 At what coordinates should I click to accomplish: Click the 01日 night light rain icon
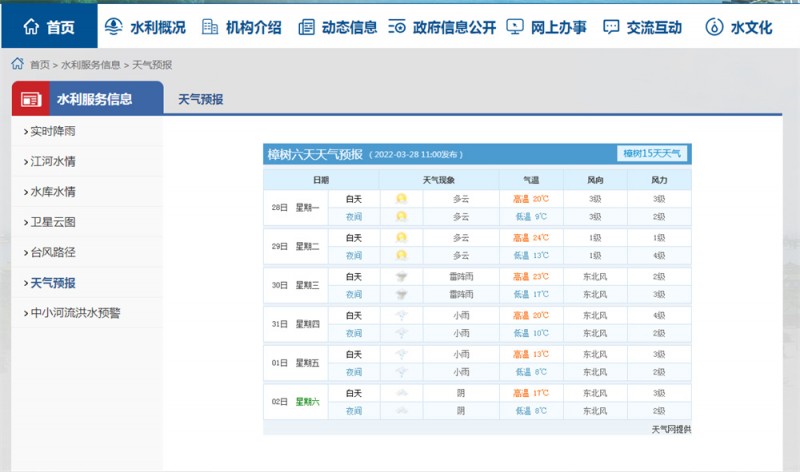click(402, 372)
